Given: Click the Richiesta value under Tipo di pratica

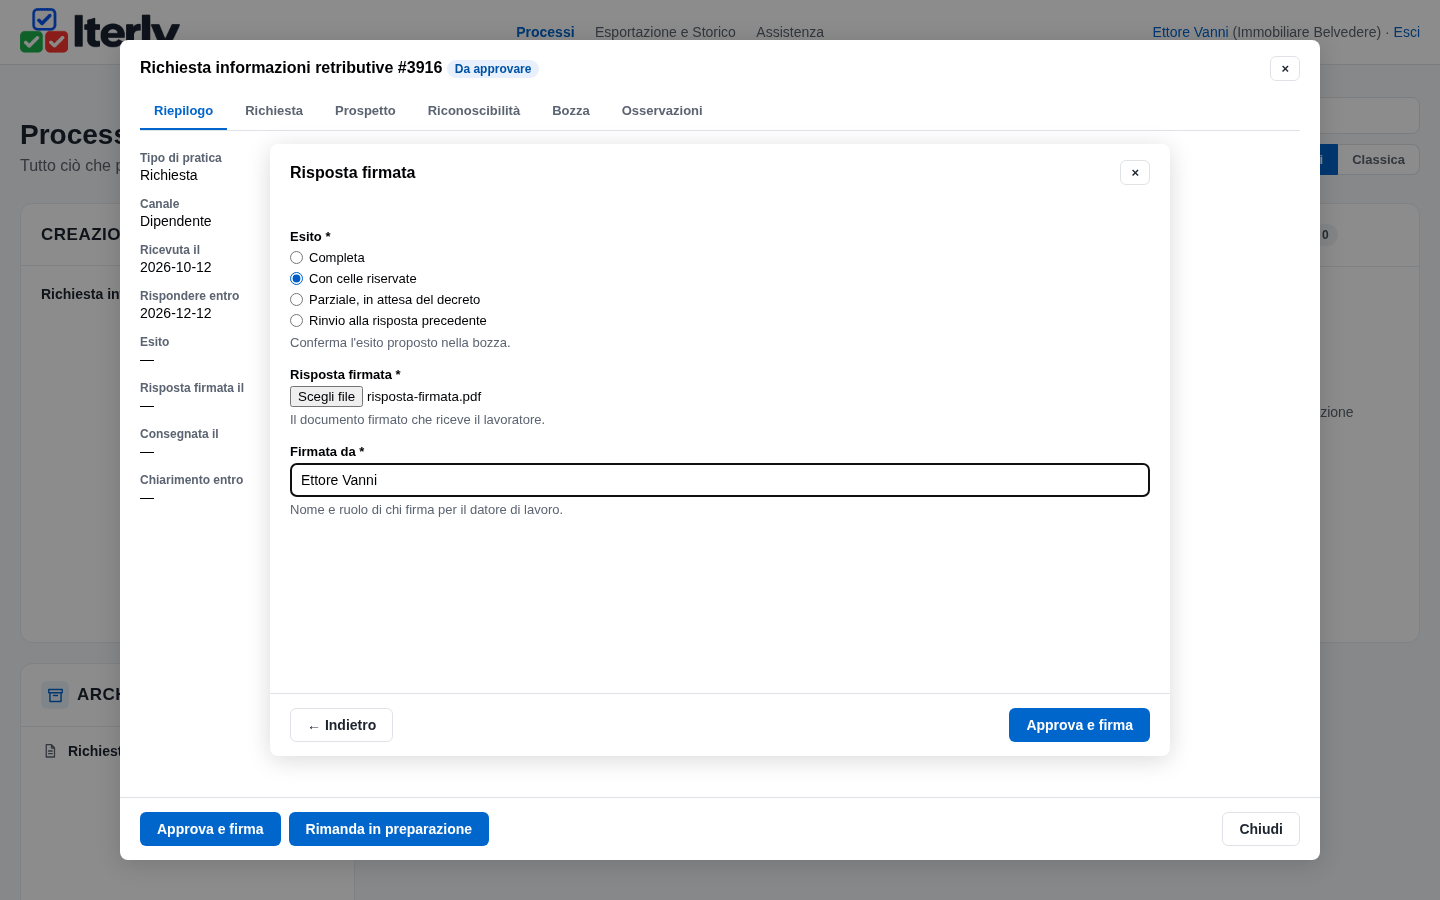Looking at the screenshot, I should coord(169,175).
